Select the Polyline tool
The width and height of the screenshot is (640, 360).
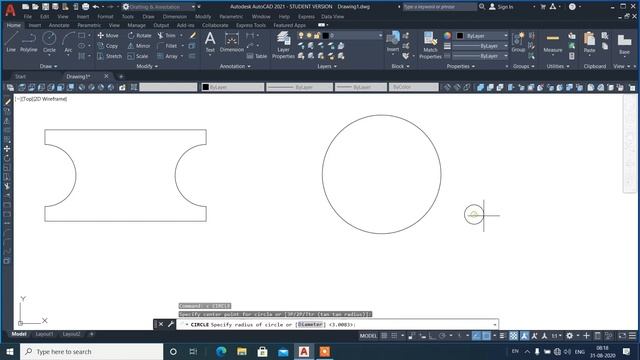click(x=29, y=42)
